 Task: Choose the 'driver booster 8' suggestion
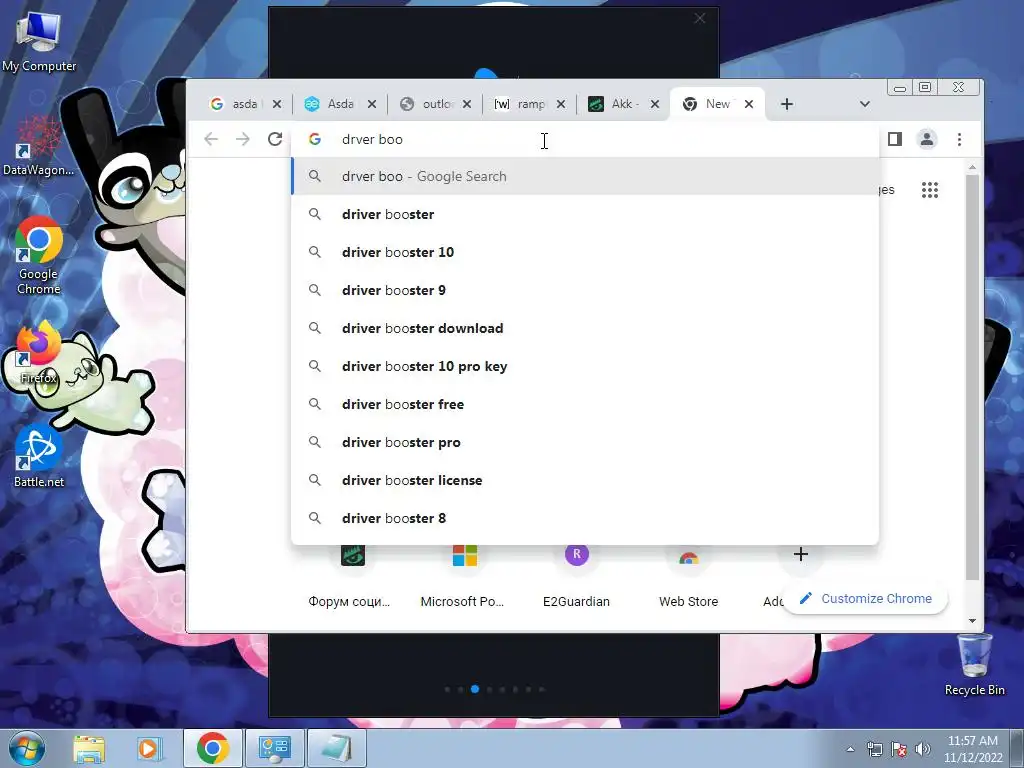pyautogui.click(x=585, y=518)
